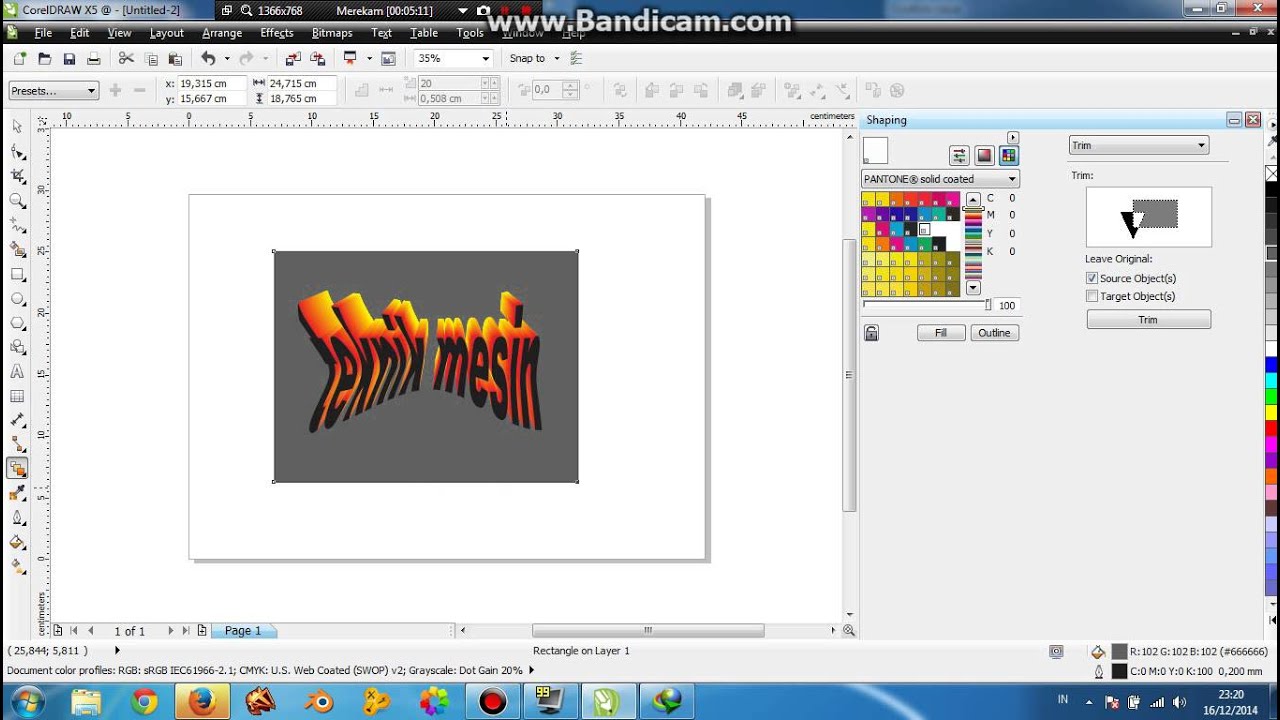
Task: Click the width field 24,715 cm
Action: 302,84
